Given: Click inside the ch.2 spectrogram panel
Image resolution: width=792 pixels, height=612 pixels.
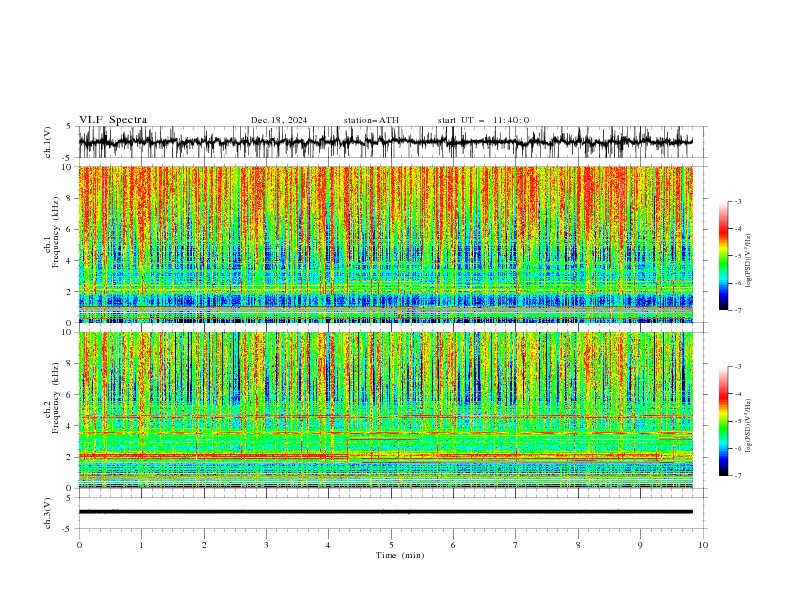Looking at the screenshot, I should (x=385, y=410).
